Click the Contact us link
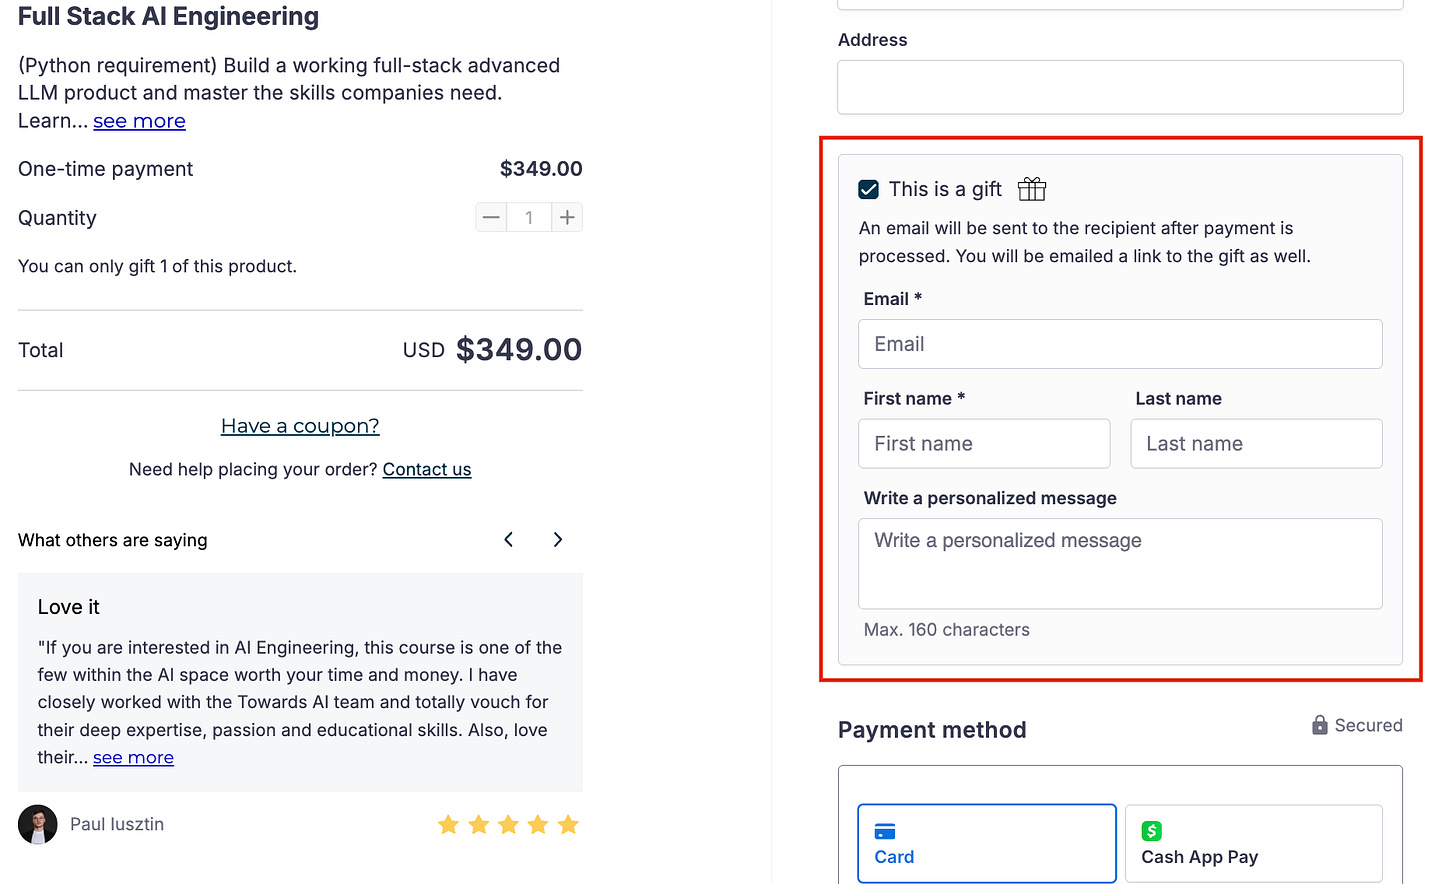1456x884 pixels. tap(427, 470)
